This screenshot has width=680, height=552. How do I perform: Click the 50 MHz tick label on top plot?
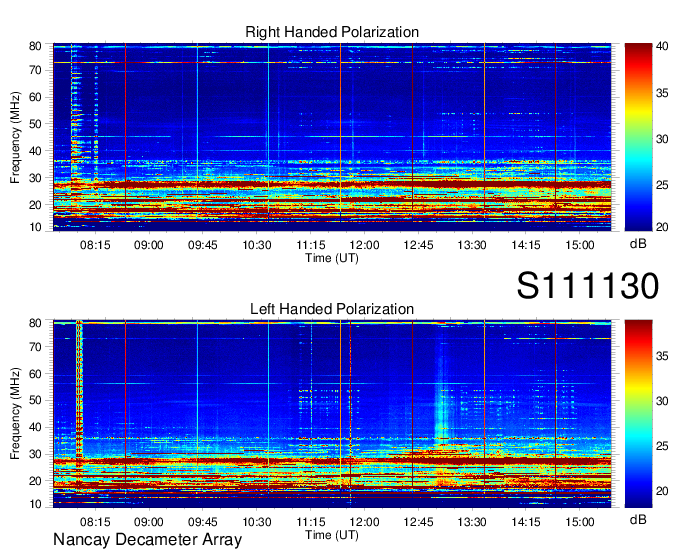35,124
